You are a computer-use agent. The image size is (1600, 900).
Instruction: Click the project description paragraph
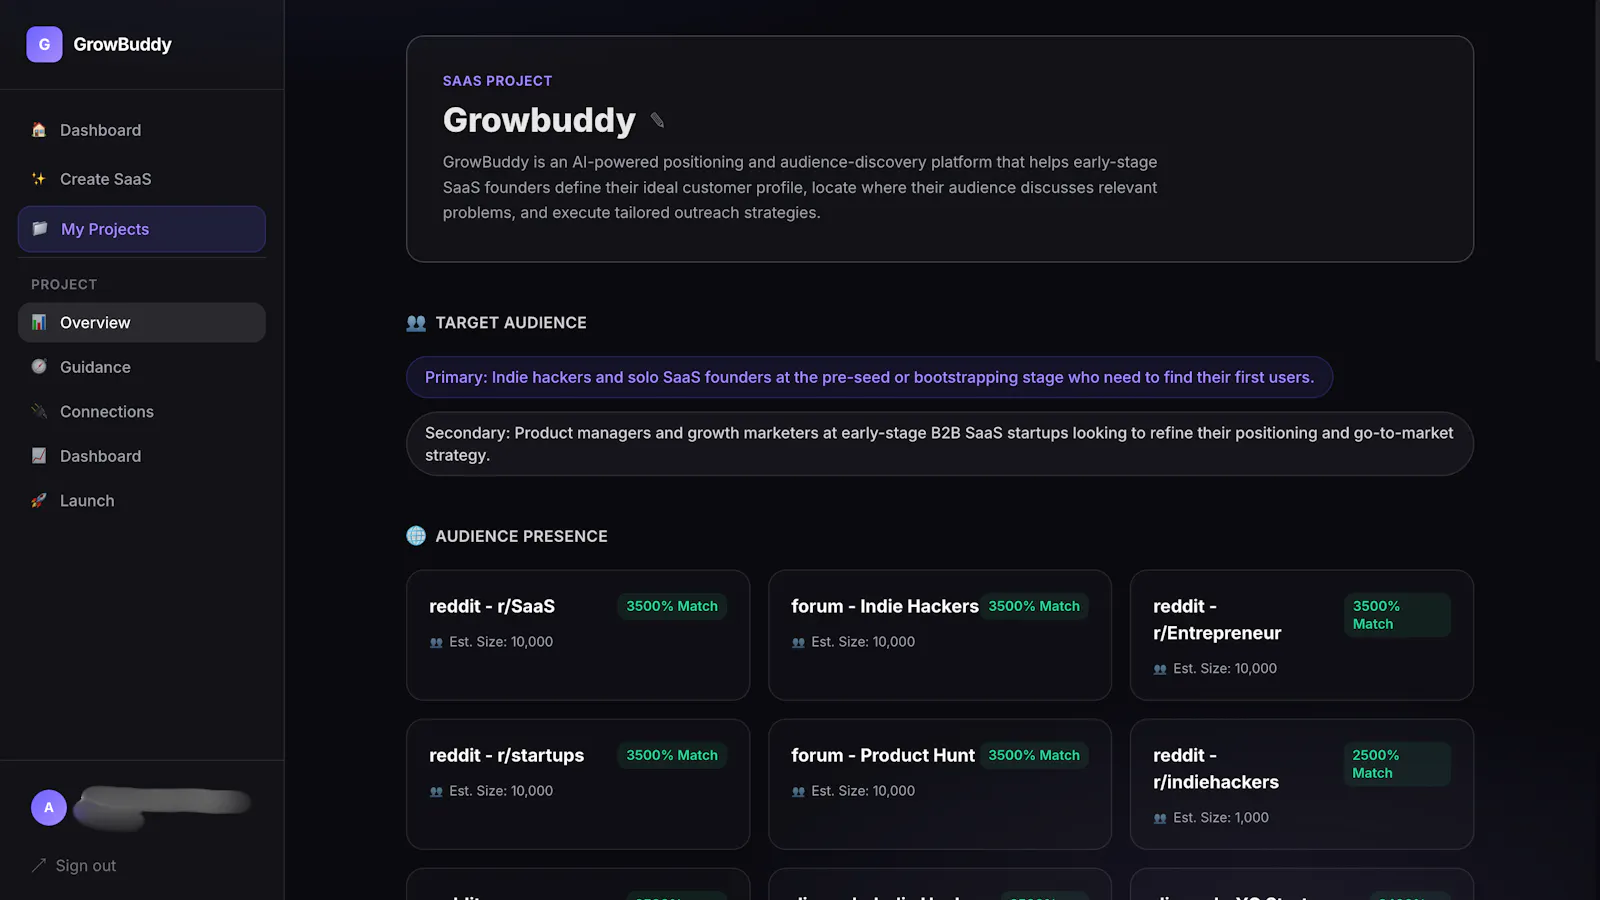800,187
